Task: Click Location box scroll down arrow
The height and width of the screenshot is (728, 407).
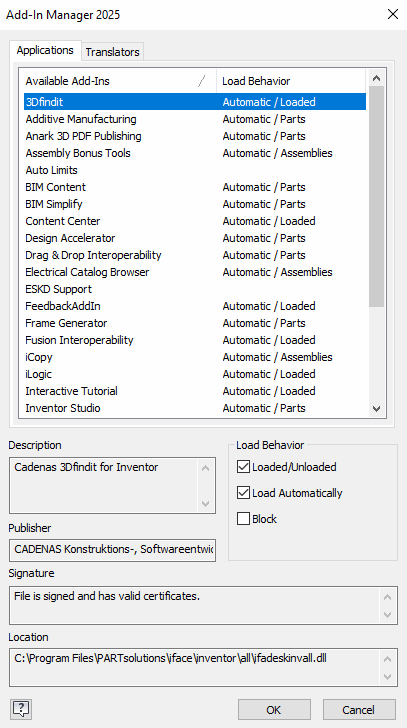Action: click(388, 676)
